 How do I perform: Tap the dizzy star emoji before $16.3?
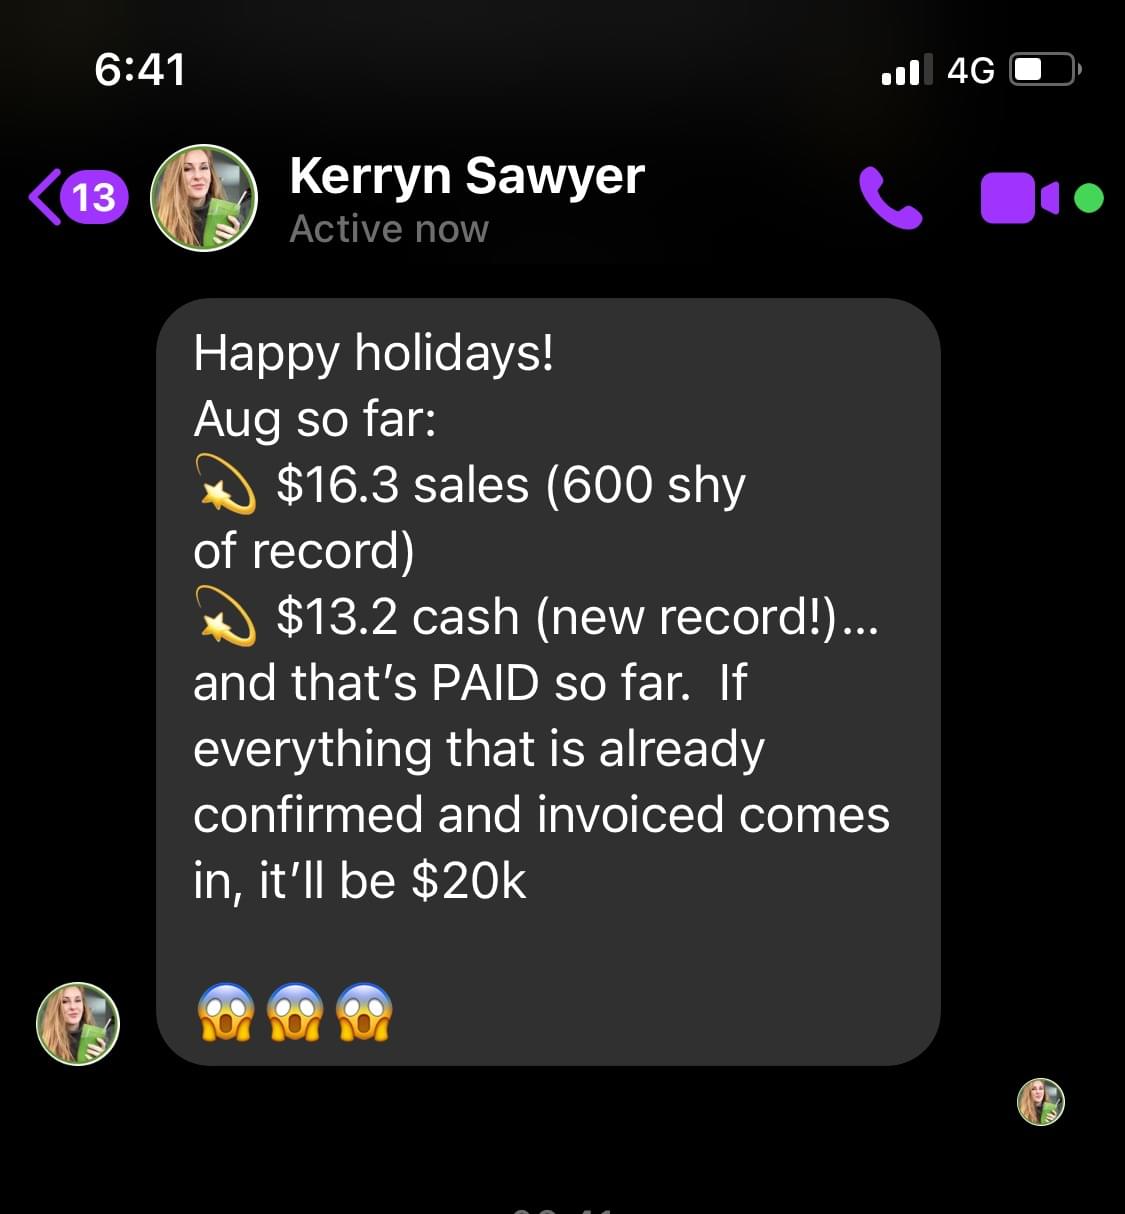(225, 485)
